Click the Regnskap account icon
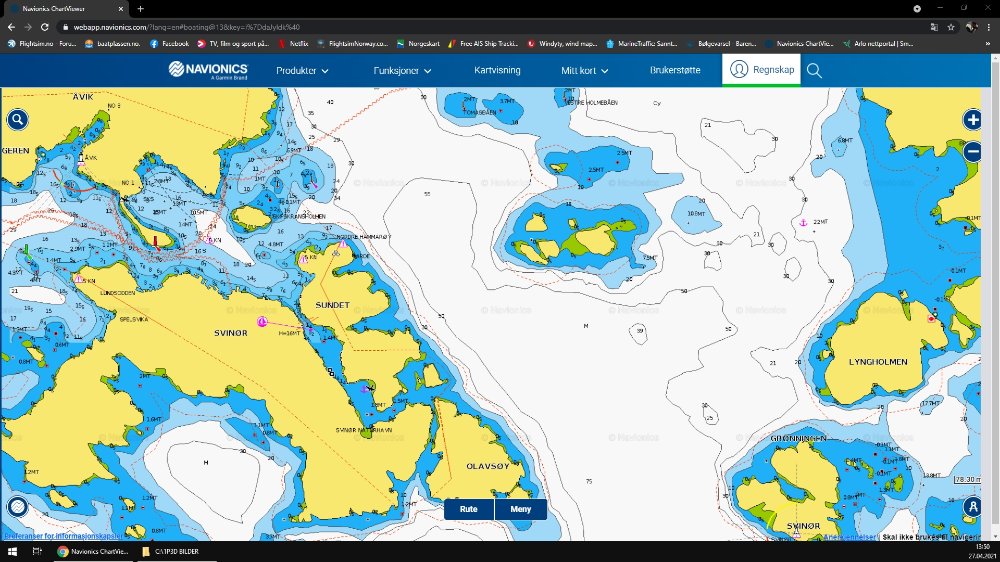1000x562 pixels. click(x=739, y=69)
